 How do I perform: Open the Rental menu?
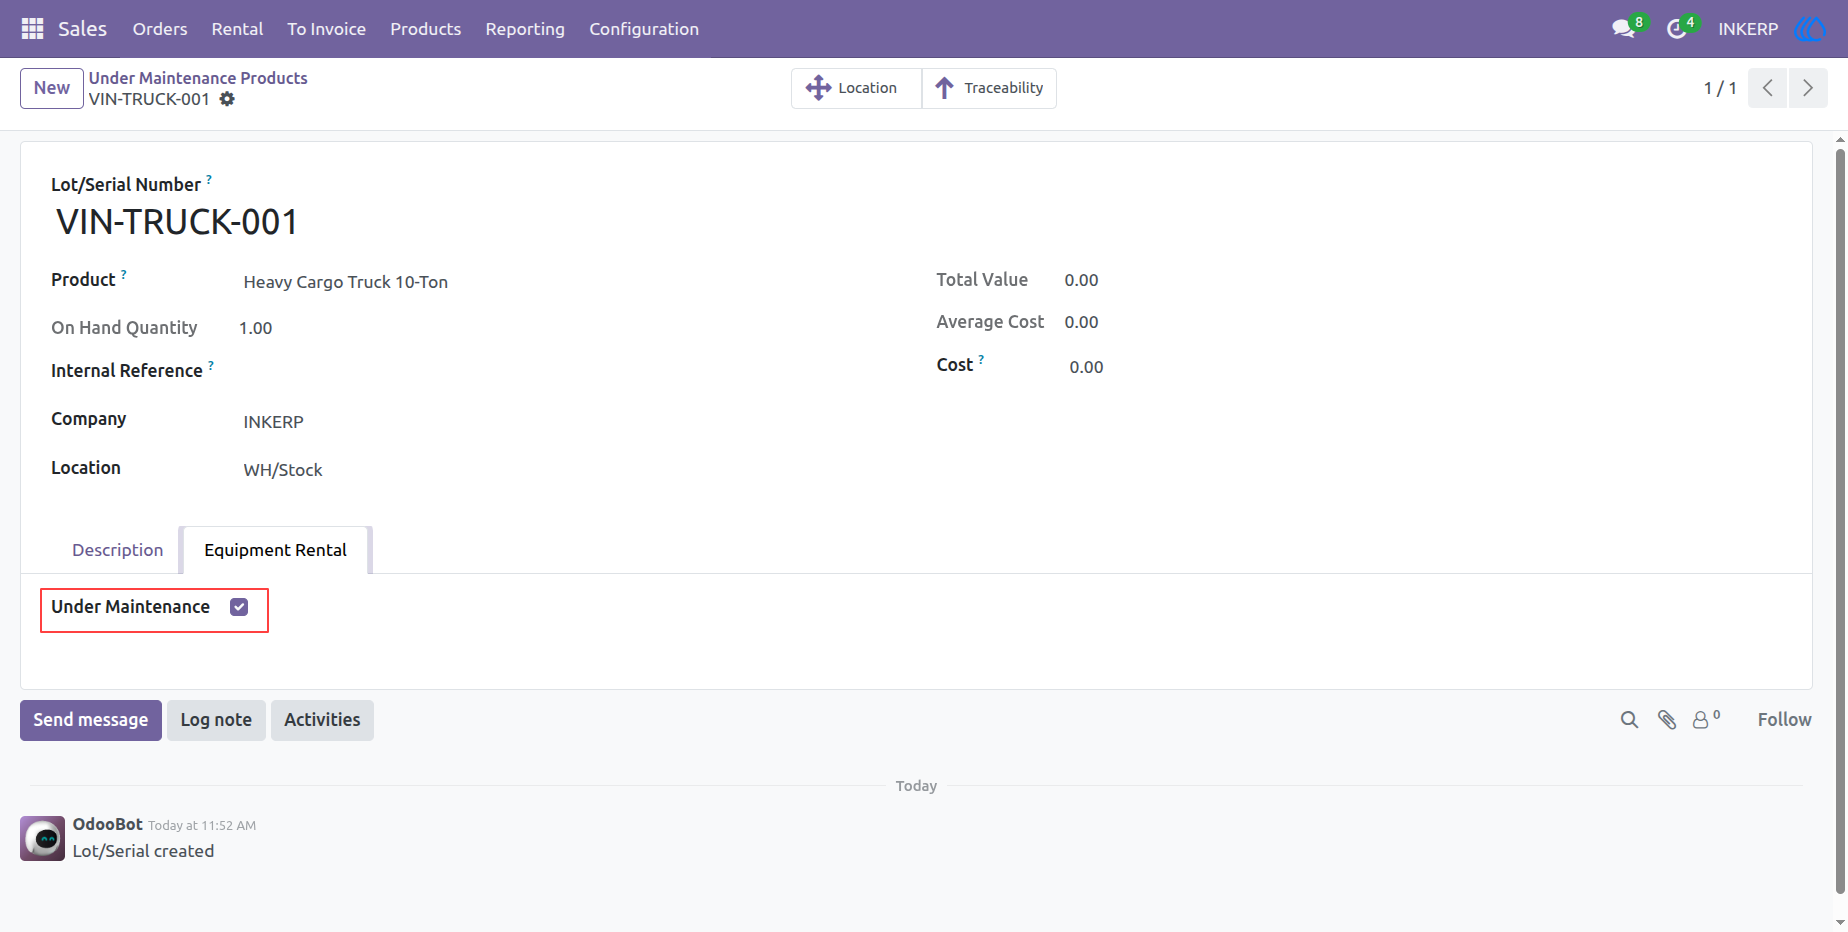pyautogui.click(x=237, y=29)
